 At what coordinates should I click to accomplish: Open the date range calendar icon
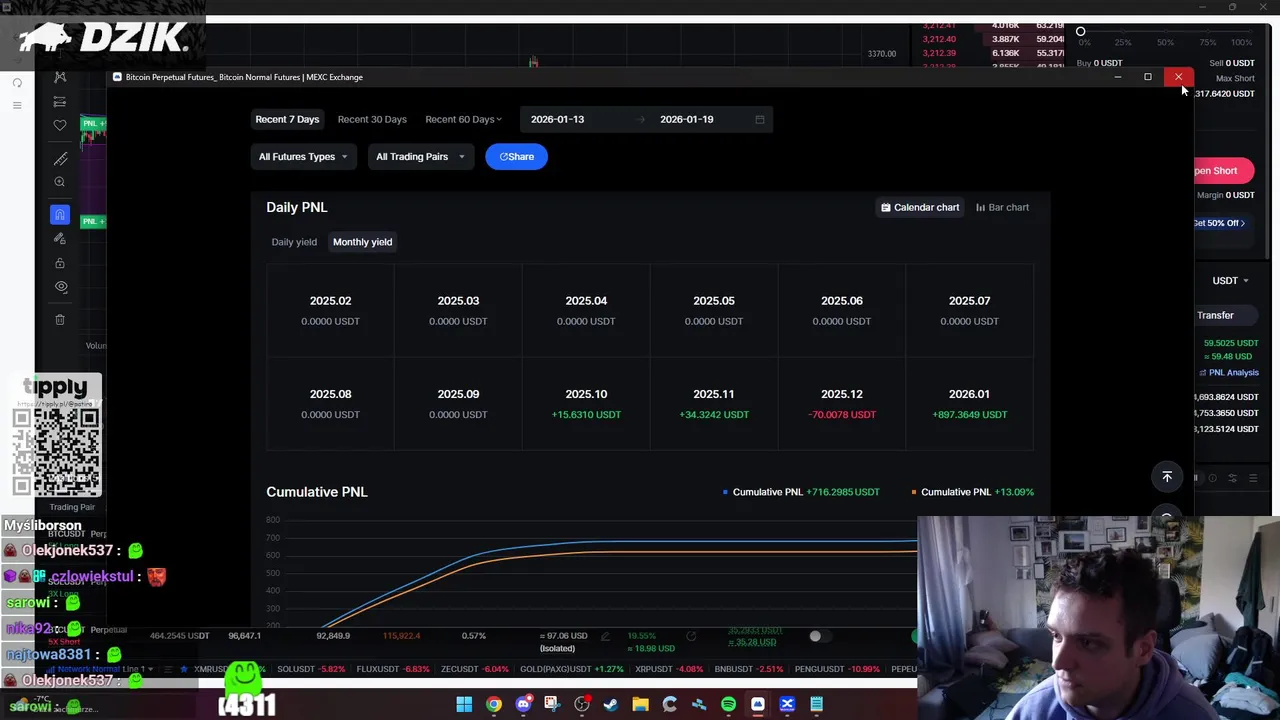(760, 120)
